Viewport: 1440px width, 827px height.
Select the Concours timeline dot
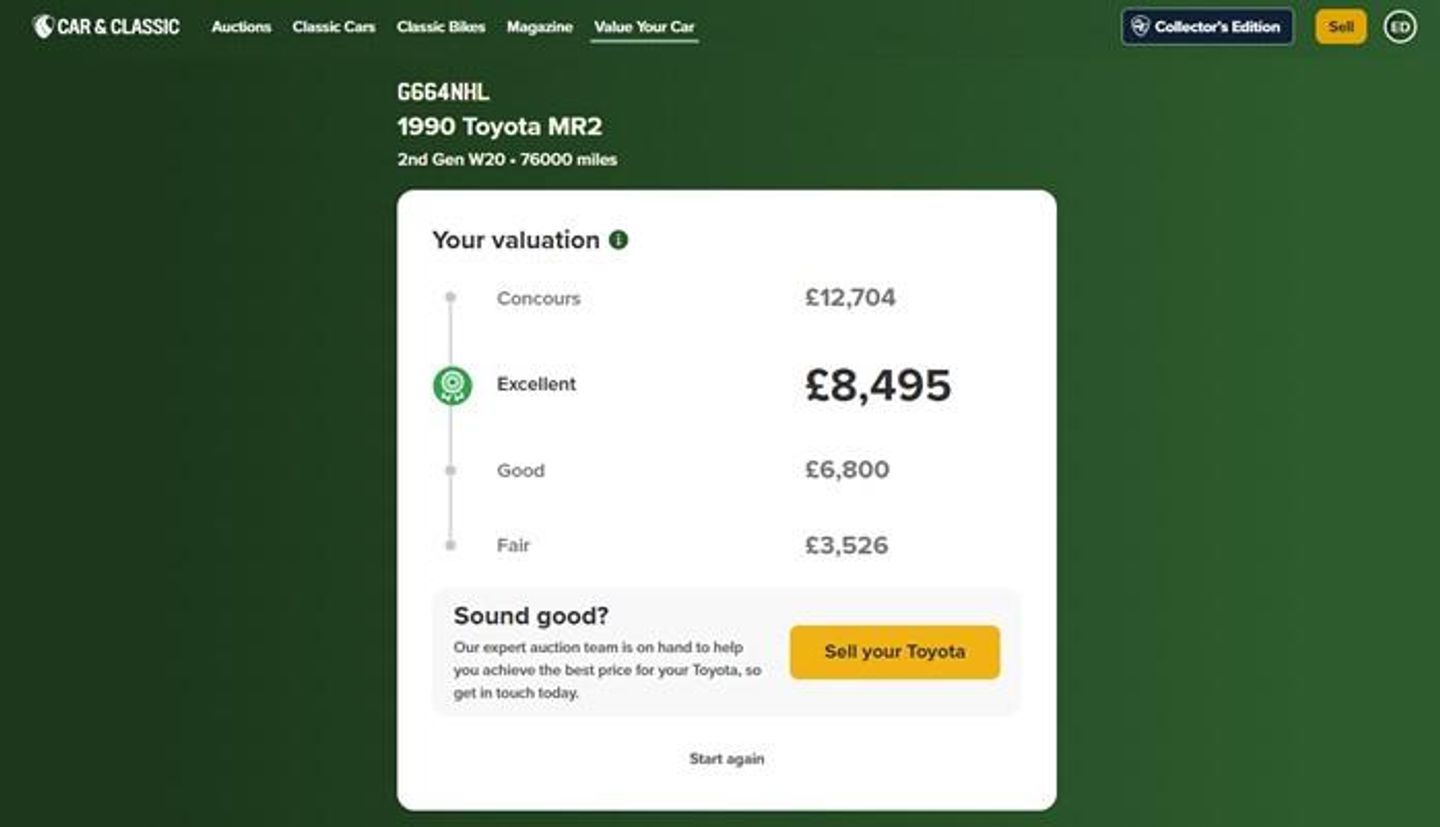tap(451, 297)
